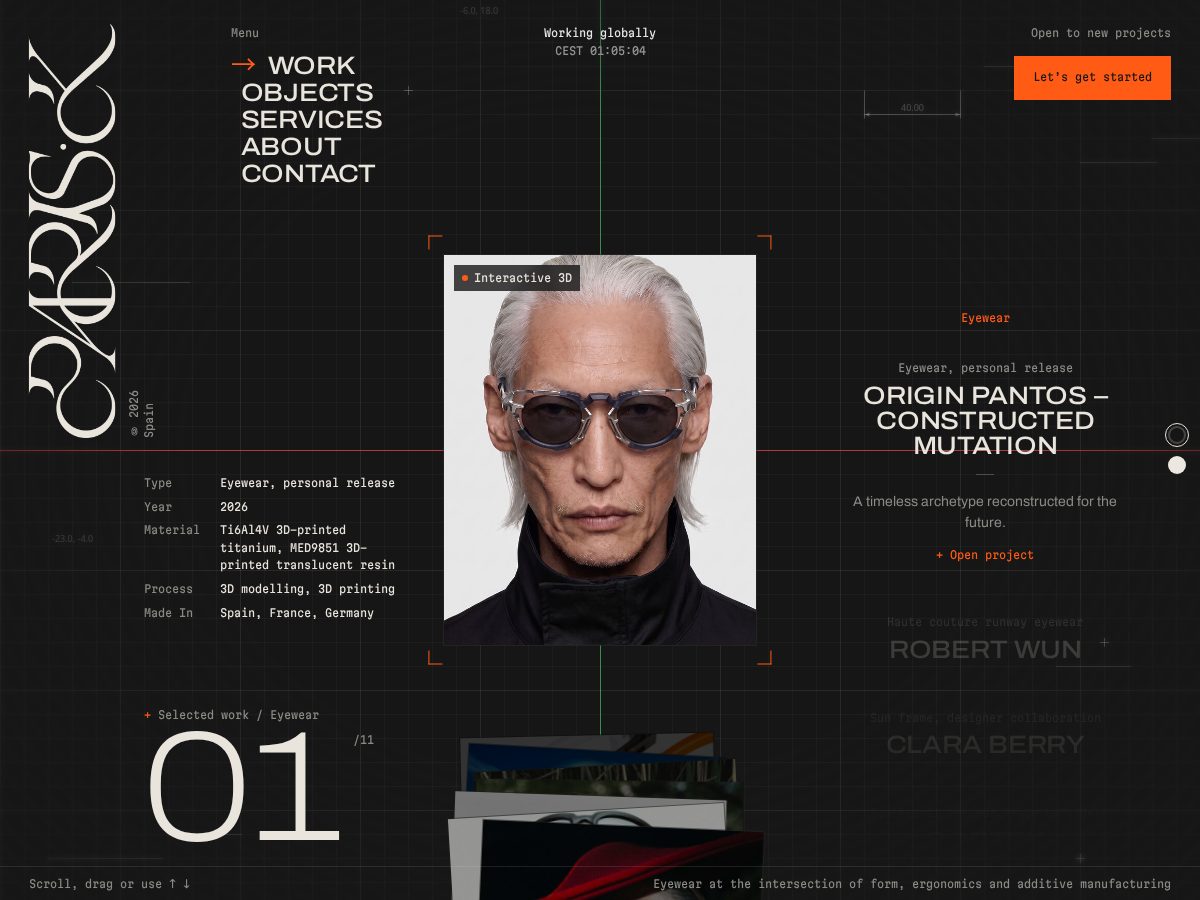The width and height of the screenshot is (1200, 900).
Task: Select the CLARA BERRY project title
Action: [x=985, y=745]
